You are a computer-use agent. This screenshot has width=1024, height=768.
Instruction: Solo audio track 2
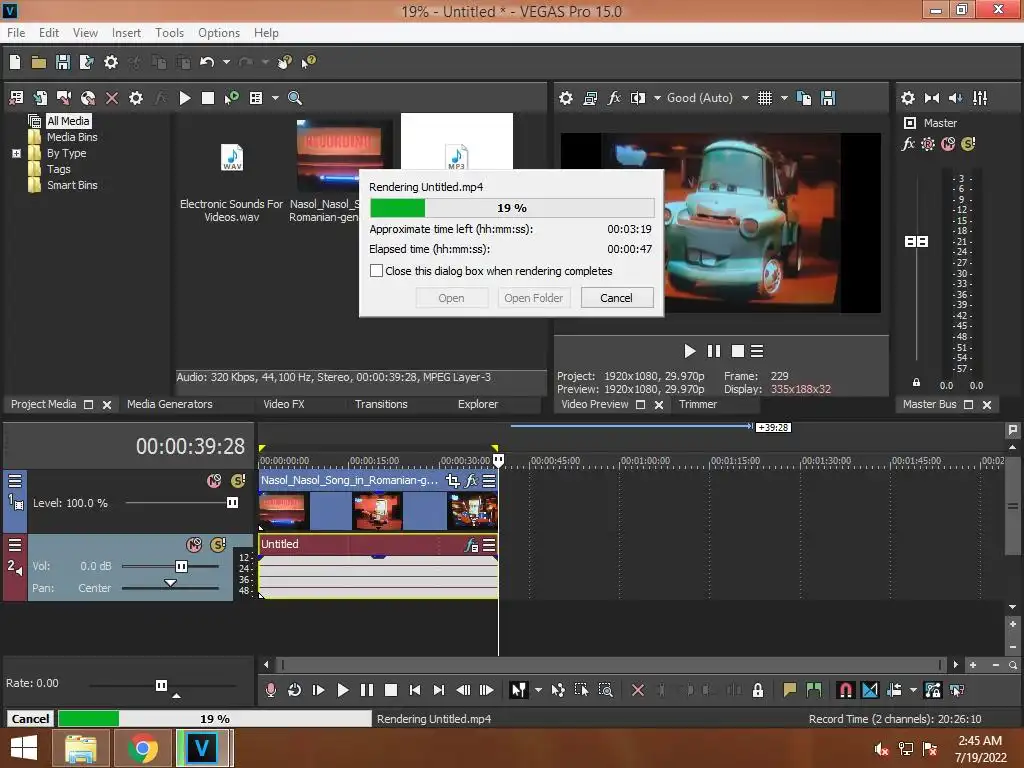click(218, 545)
